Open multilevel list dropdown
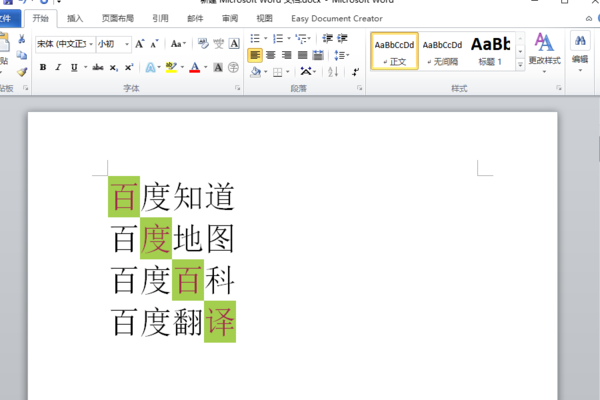The height and width of the screenshot is (400, 600). coord(303,39)
